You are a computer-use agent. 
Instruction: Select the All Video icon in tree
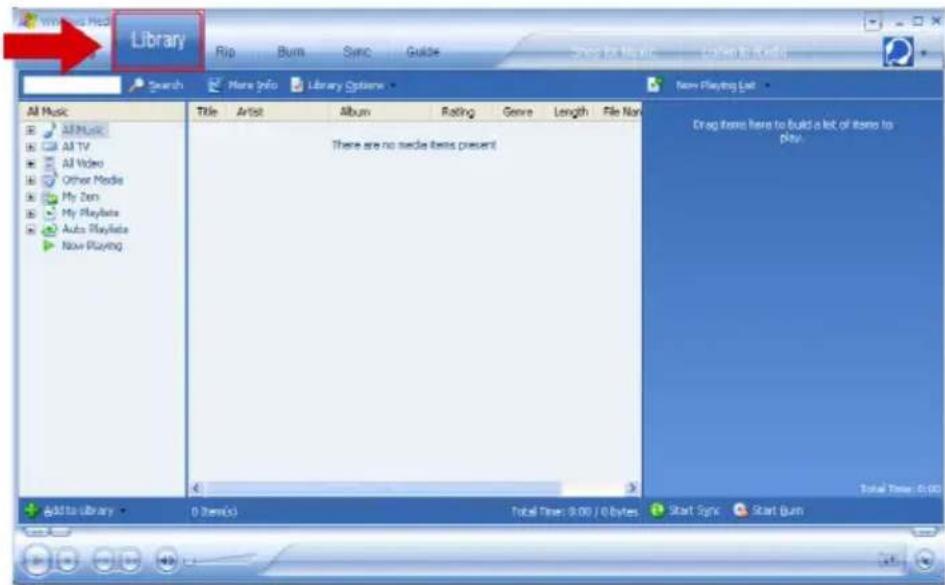click(x=49, y=163)
